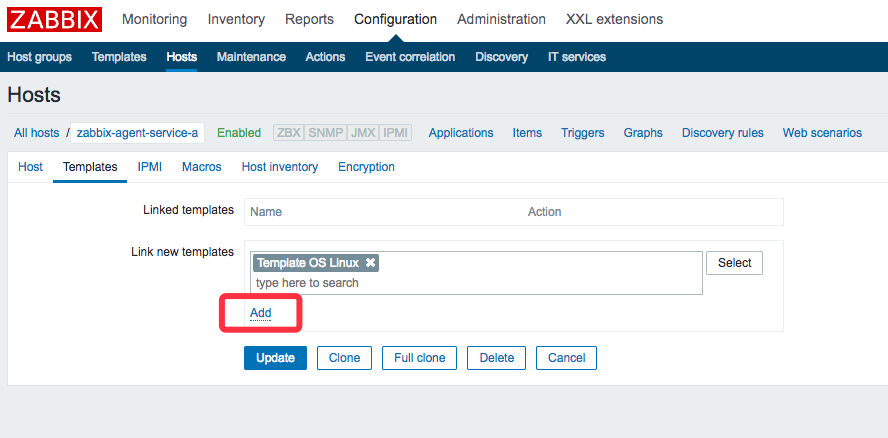The height and width of the screenshot is (438, 888).
Task: Open the host's Web scenarios link
Action: click(x=822, y=133)
